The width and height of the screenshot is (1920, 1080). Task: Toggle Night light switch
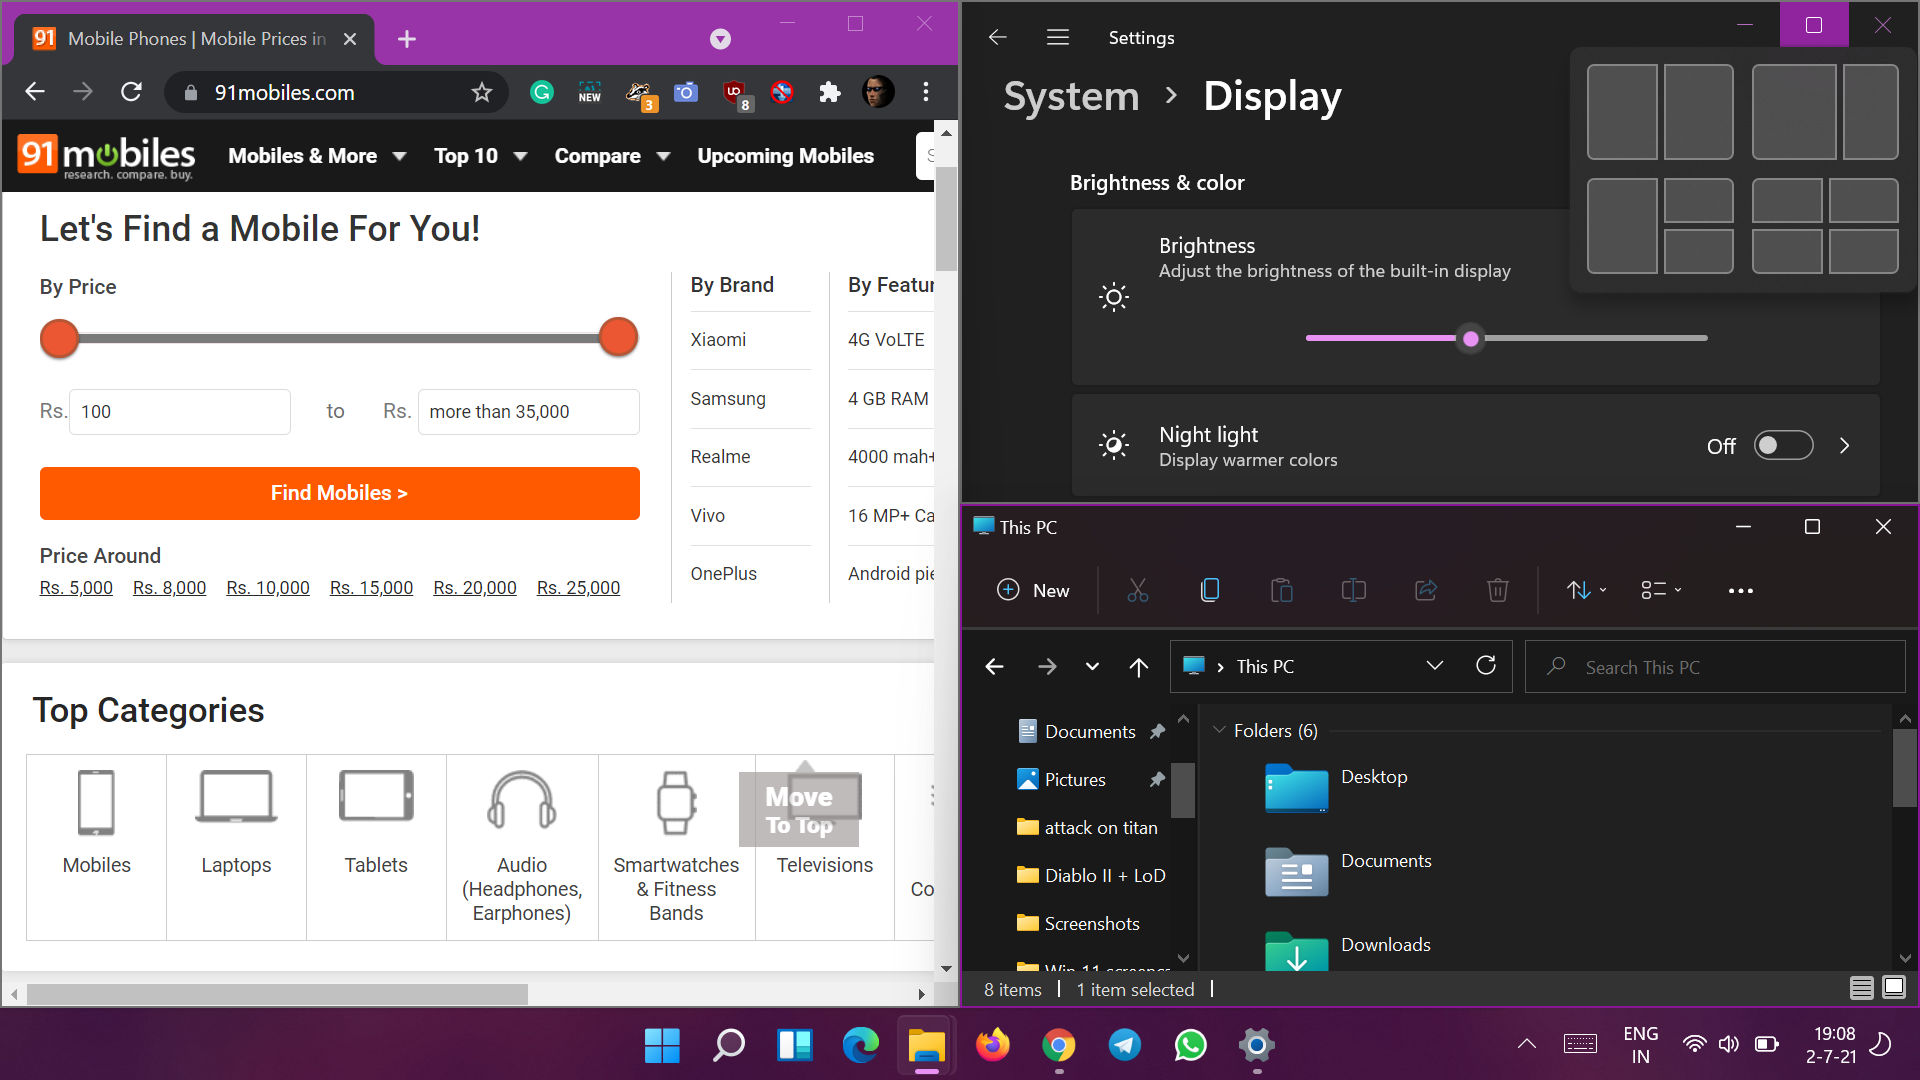click(x=1783, y=445)
